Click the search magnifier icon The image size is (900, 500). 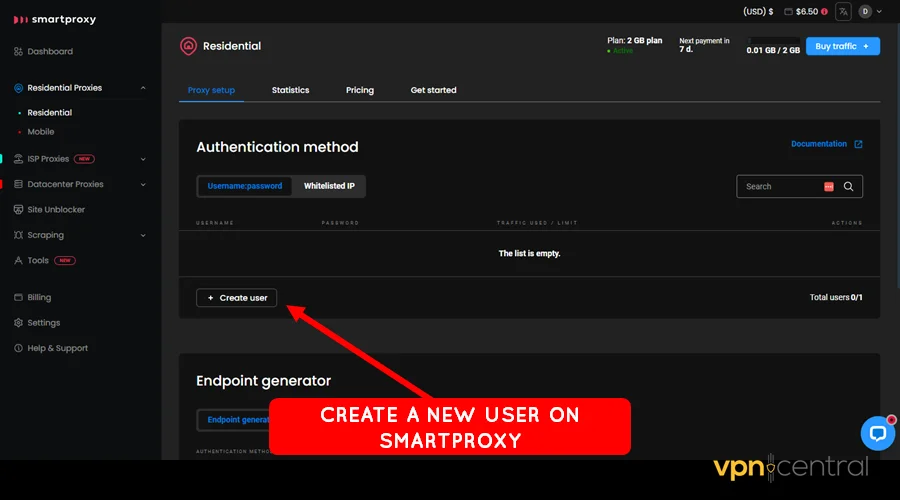click(x=848, y=187)
